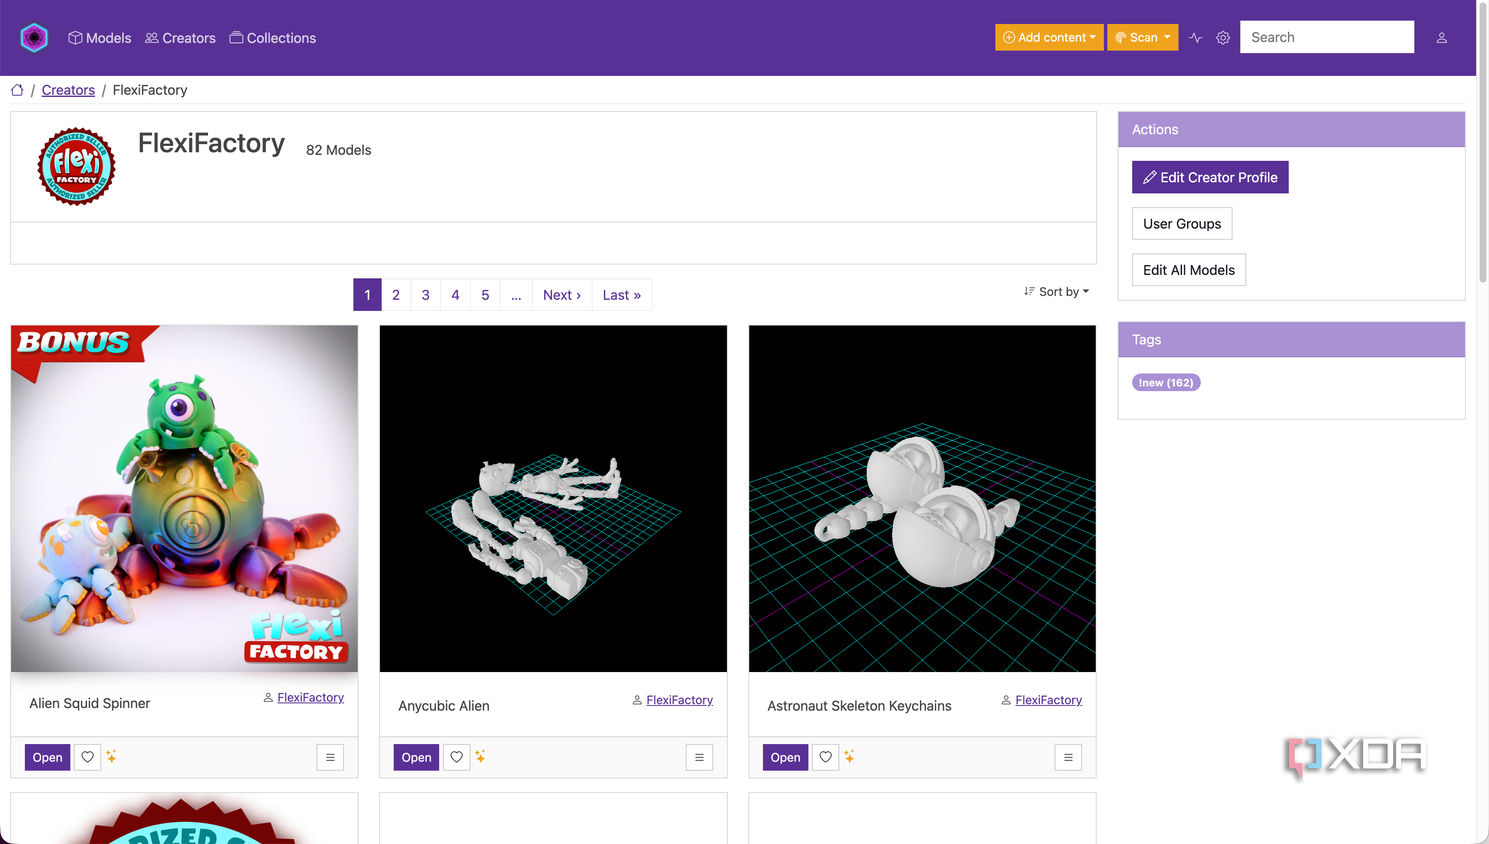The height and width of the screenshot is (844, 1489).
Task: Open the Collections nav item
Action: tap(273, 38)
